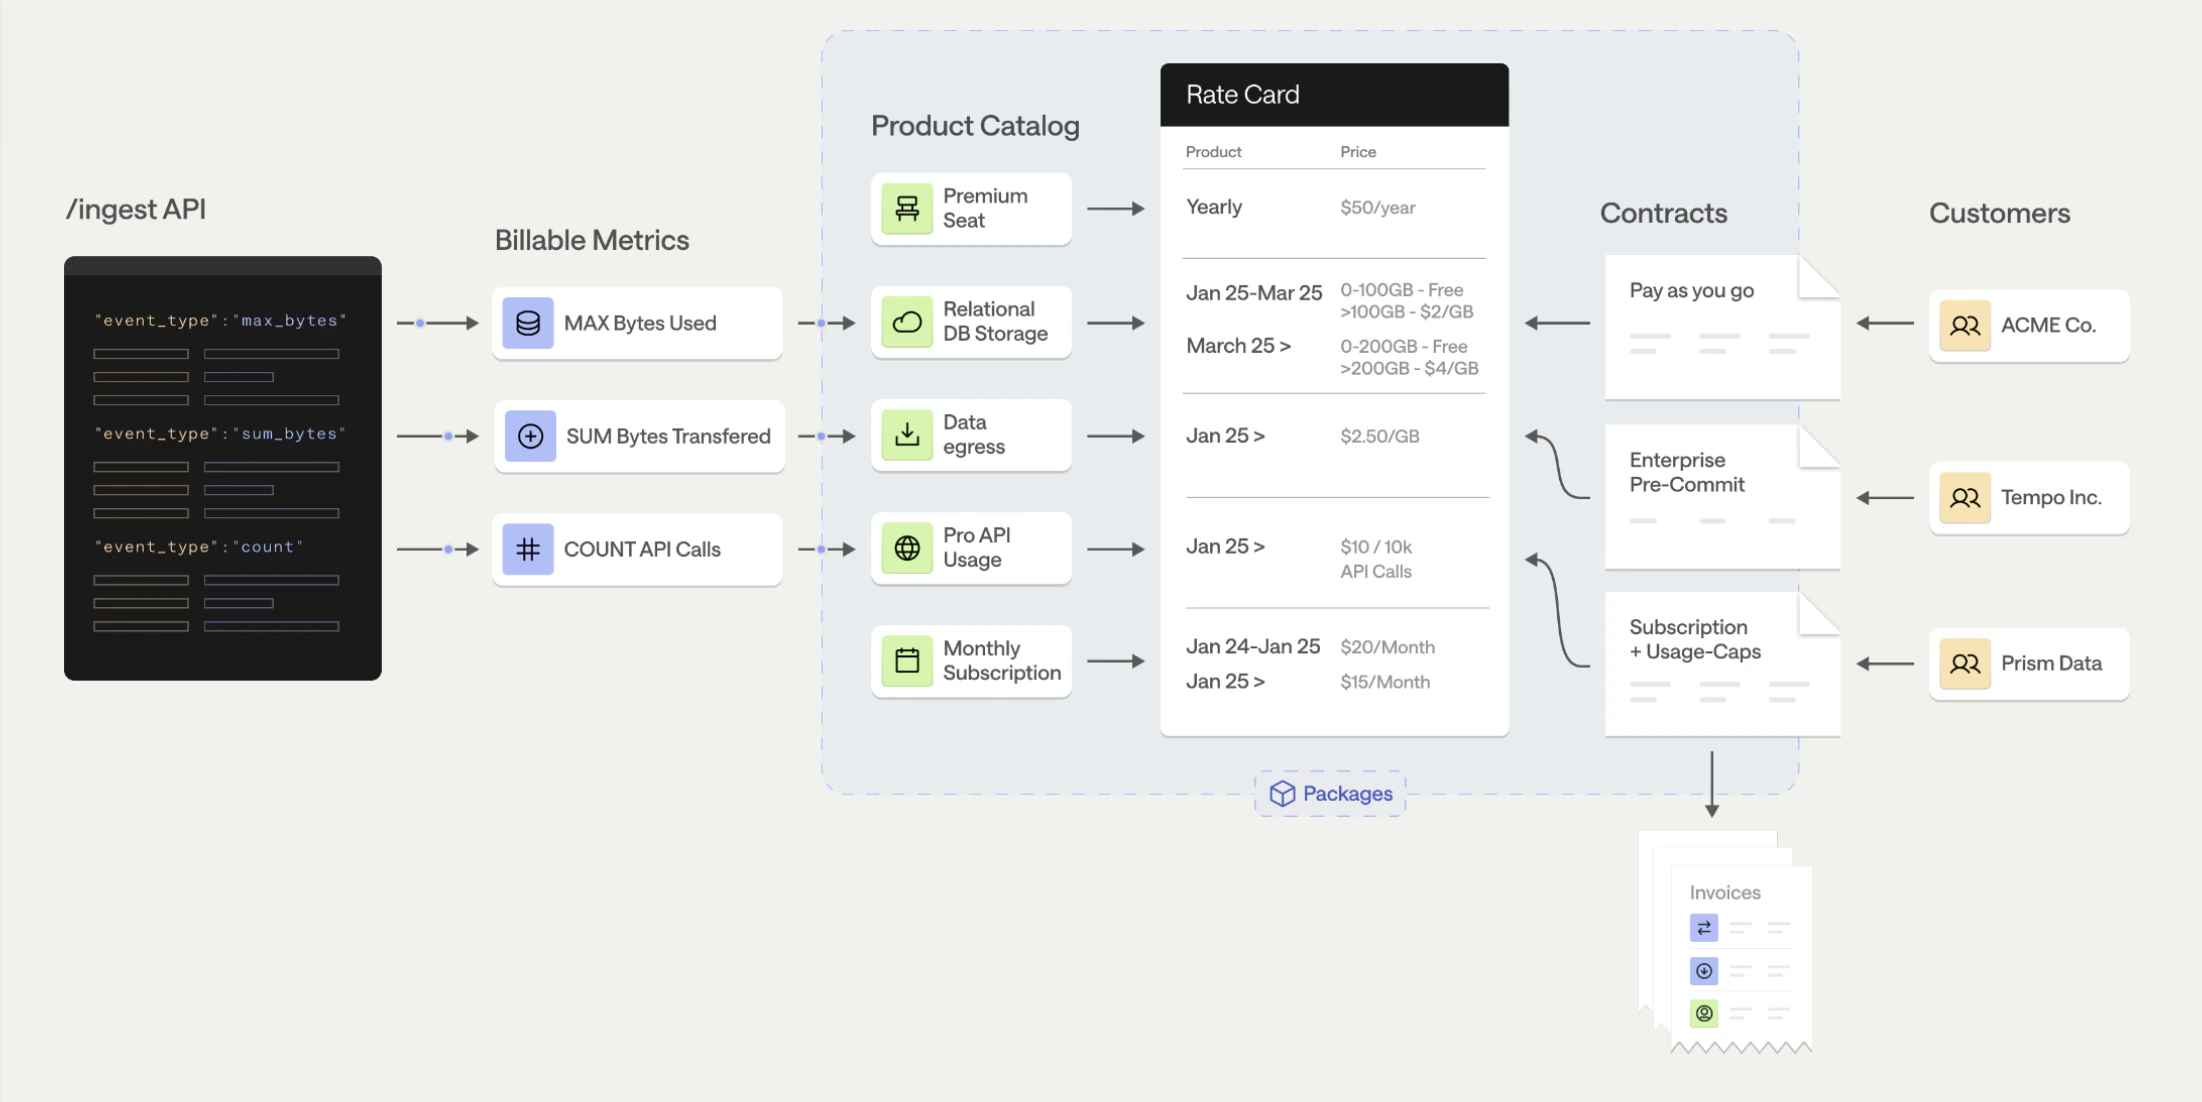Click the Monthly Subscription calendar icon
This screenshot has height=1102, width=2202.
[907, 661]
